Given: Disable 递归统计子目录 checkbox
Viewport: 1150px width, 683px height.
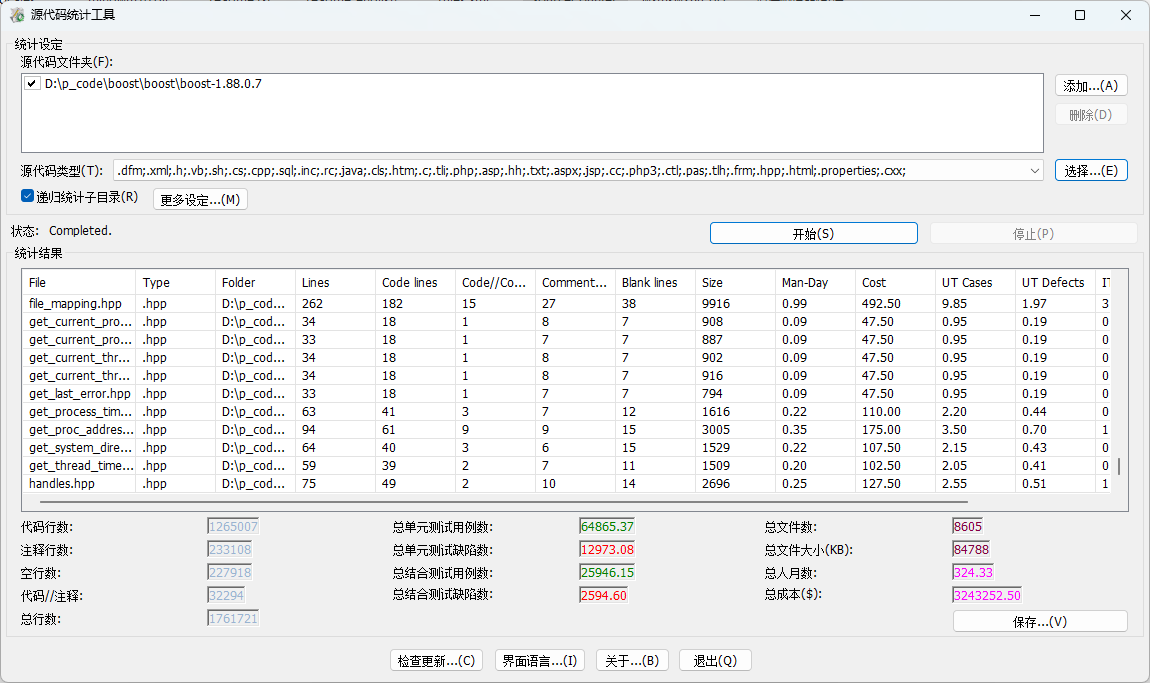Looking at the screenshot, I should pyautogui.click(x=28, y=197).
